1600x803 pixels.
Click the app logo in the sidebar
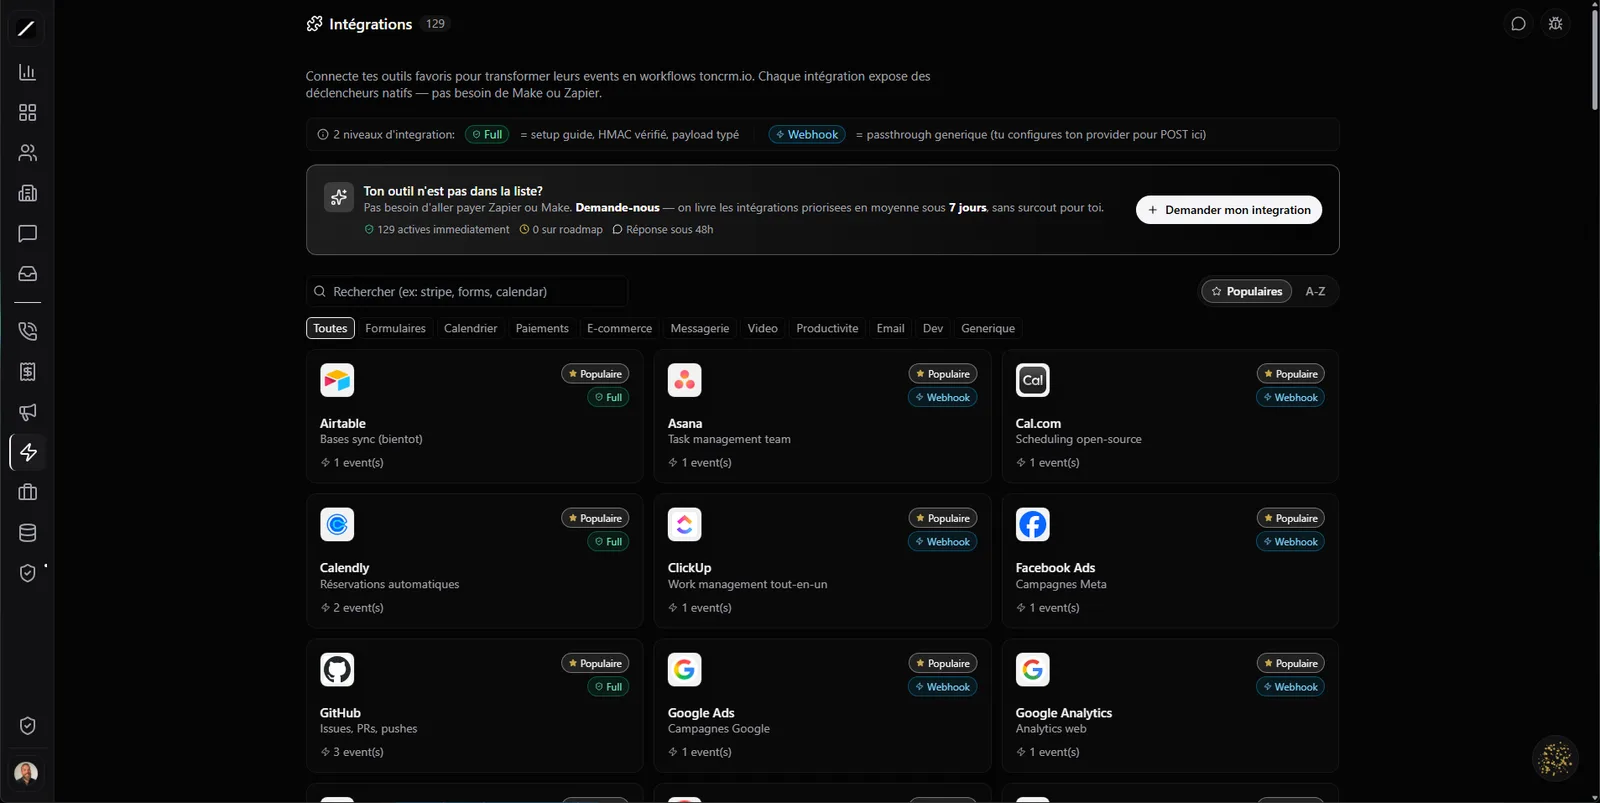click(x=27, y=29)
